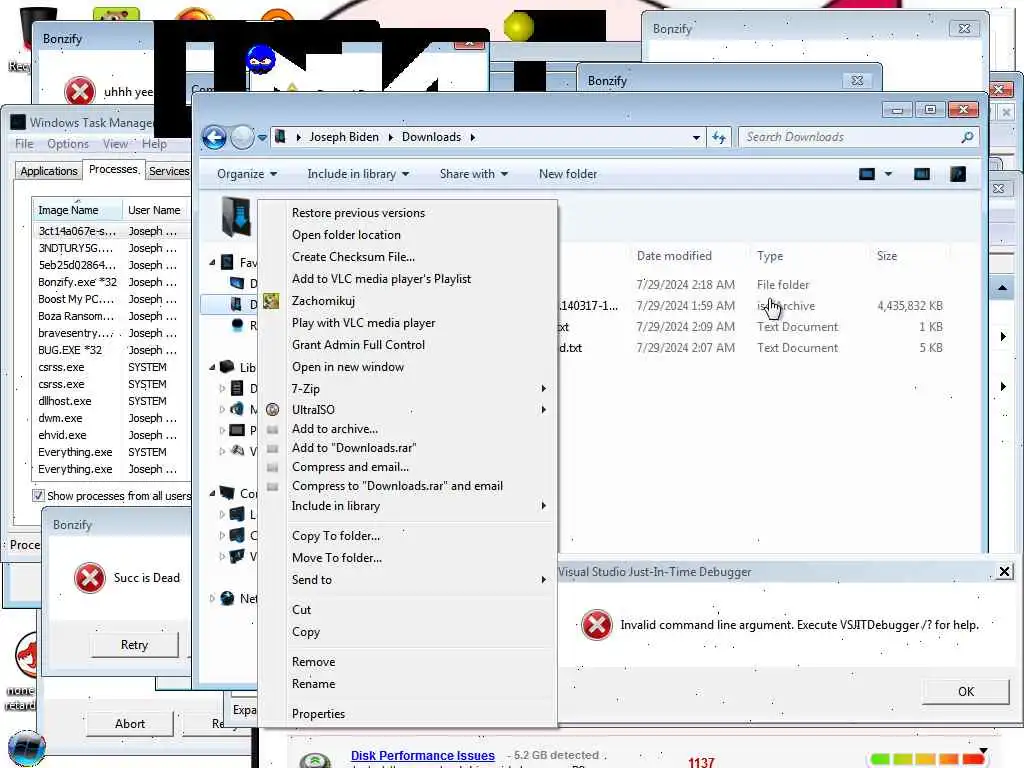Click the Add to archive icon
Image resolution: width=1024 pixels, height=768 pixels.
coord(272,429)
